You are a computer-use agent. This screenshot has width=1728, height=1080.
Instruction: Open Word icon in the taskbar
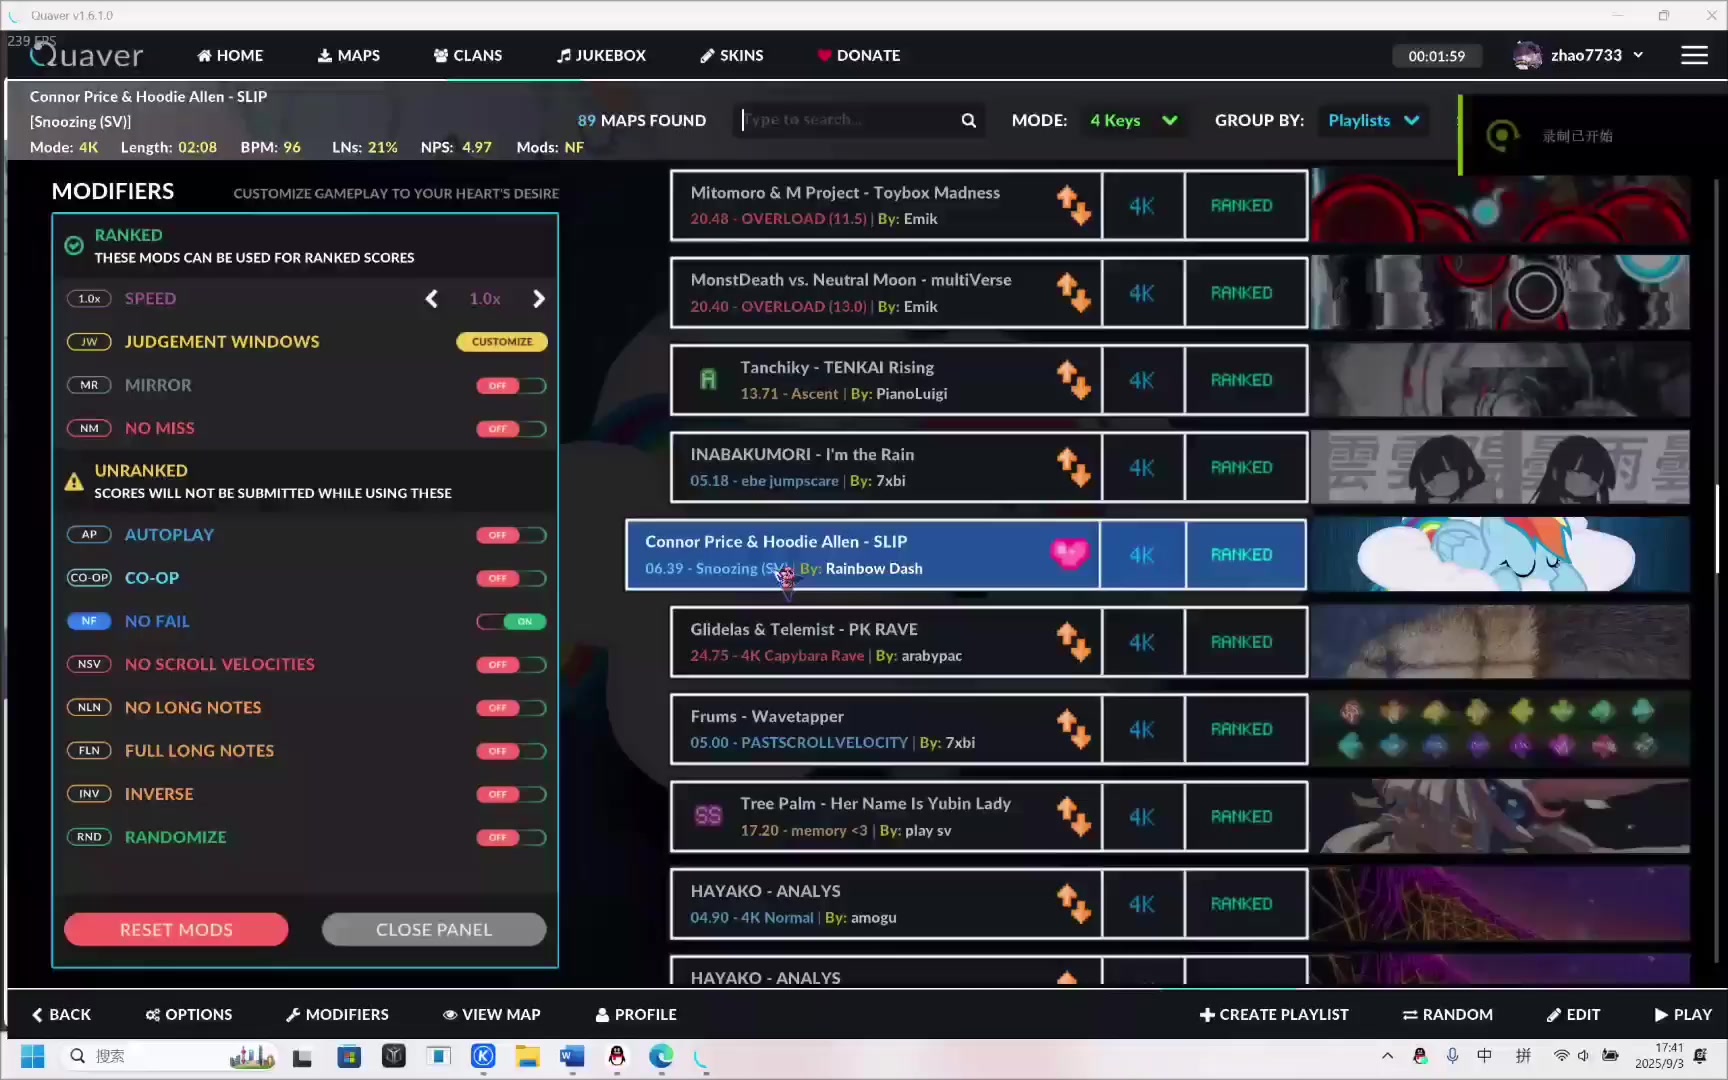(572, 1056)
